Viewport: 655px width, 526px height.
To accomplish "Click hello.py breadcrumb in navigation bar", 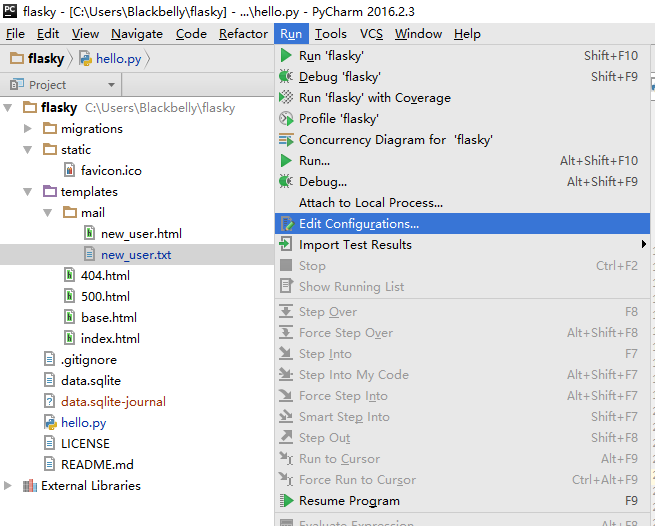I will coord(118,58).
